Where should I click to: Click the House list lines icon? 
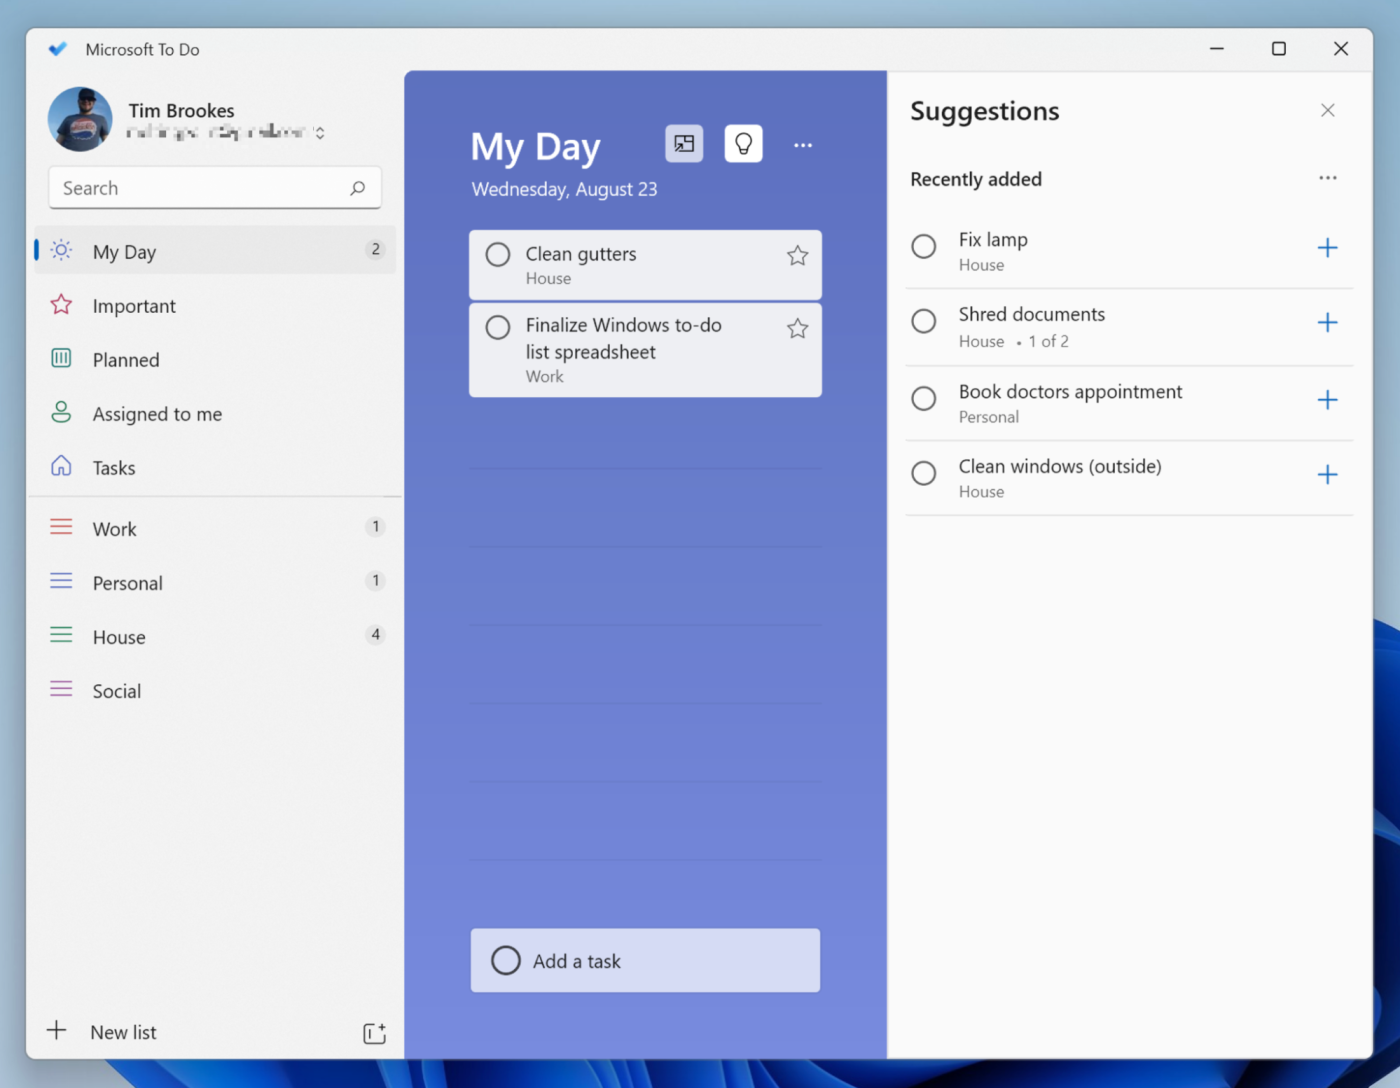click(61, 634)
